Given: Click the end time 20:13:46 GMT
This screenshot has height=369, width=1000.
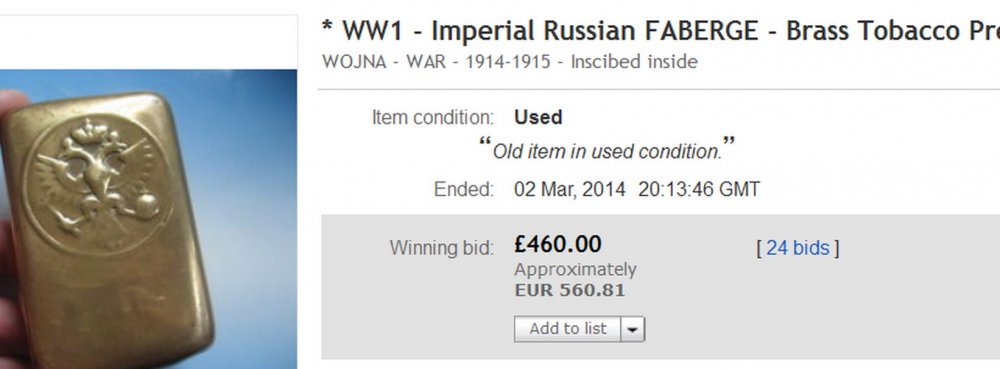Looking at the screenshot, I should 699,190.
